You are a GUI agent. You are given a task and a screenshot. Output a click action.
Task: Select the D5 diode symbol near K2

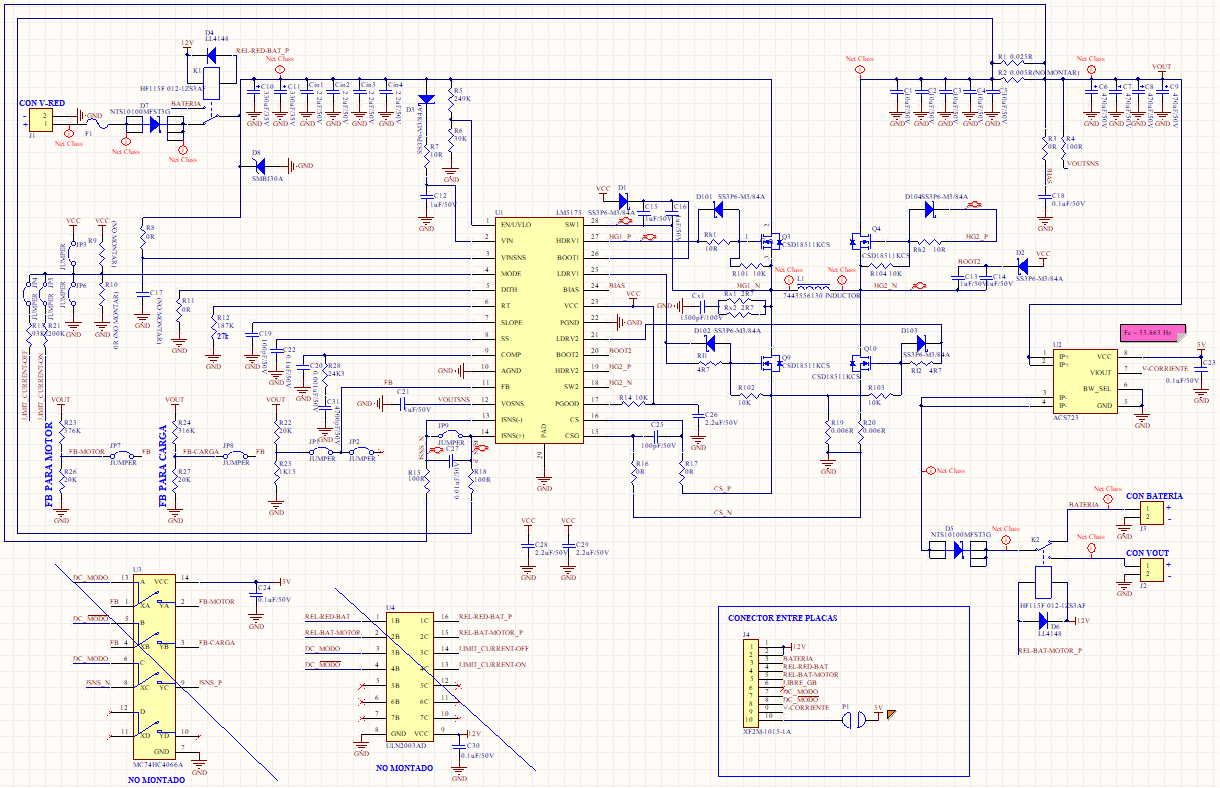pos(957,549)
